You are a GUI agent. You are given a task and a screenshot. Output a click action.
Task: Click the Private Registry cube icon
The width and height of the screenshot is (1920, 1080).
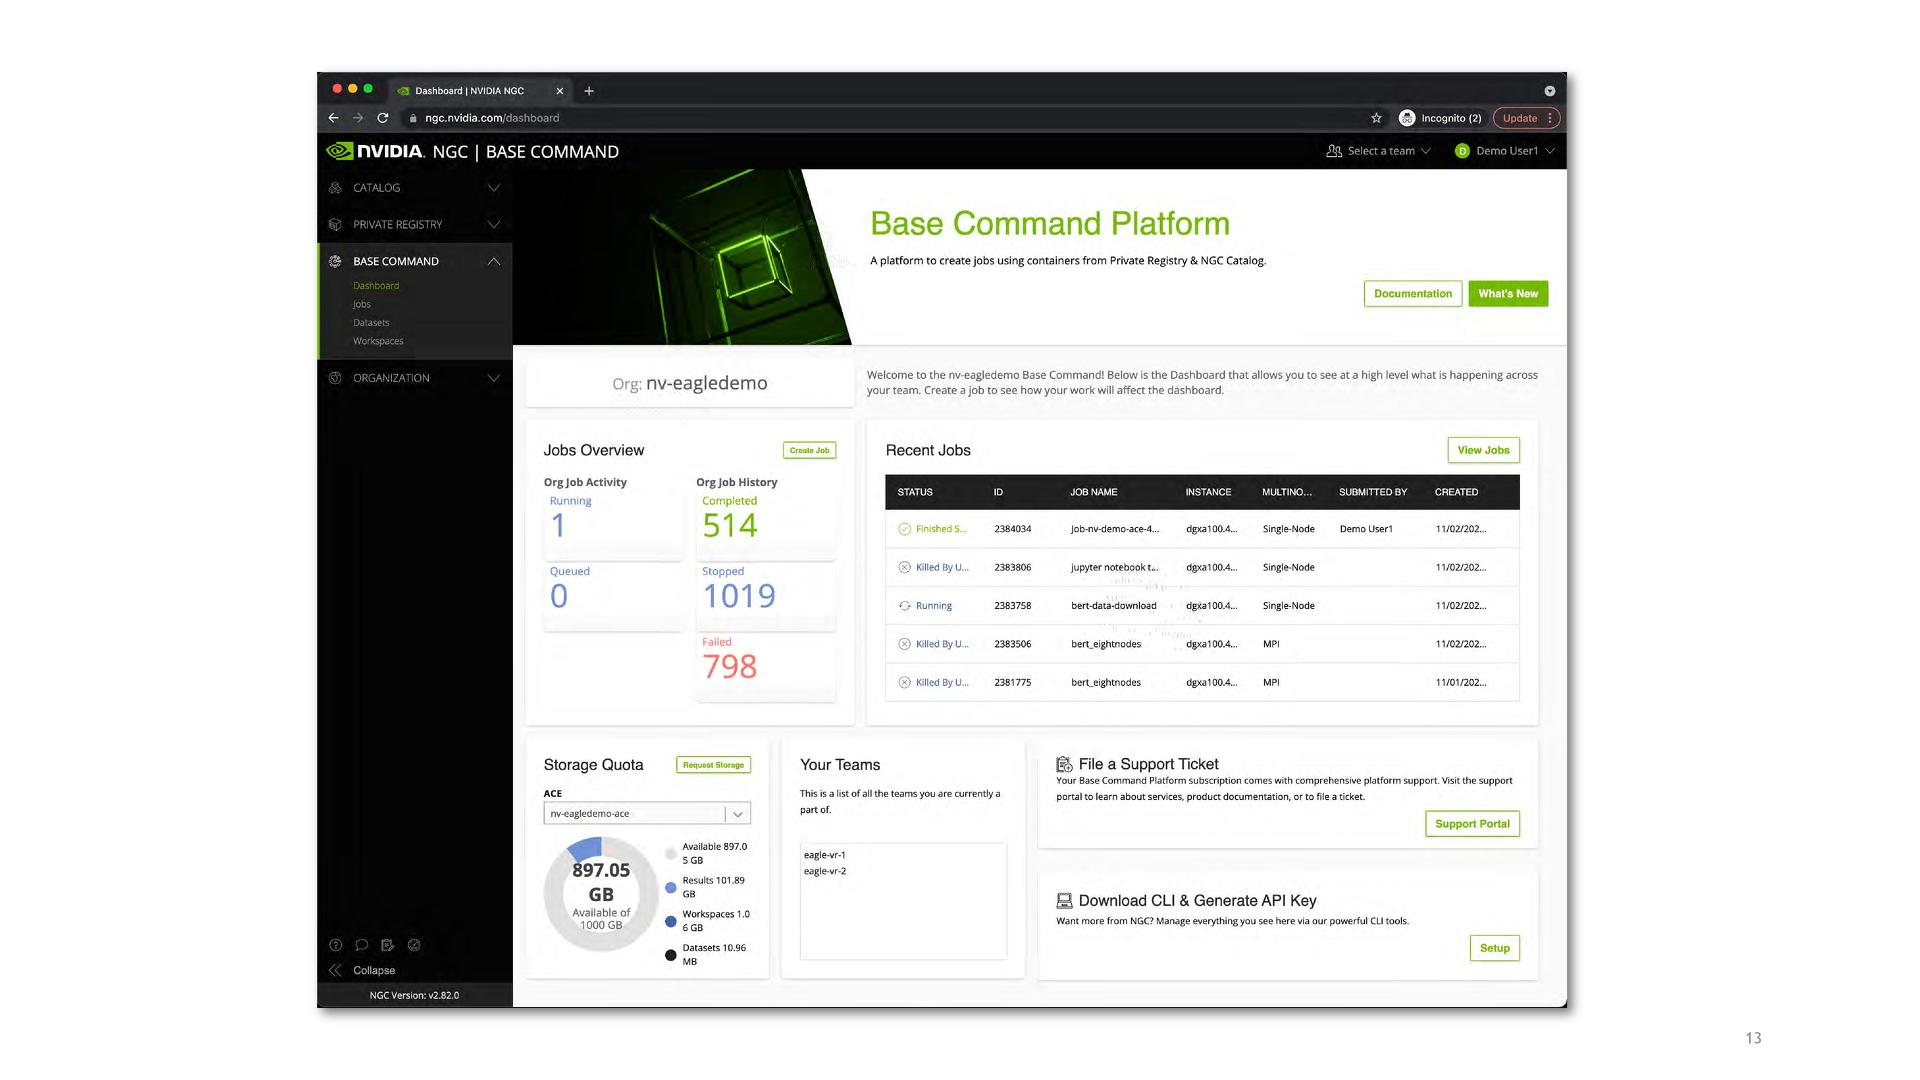(335, 224)
